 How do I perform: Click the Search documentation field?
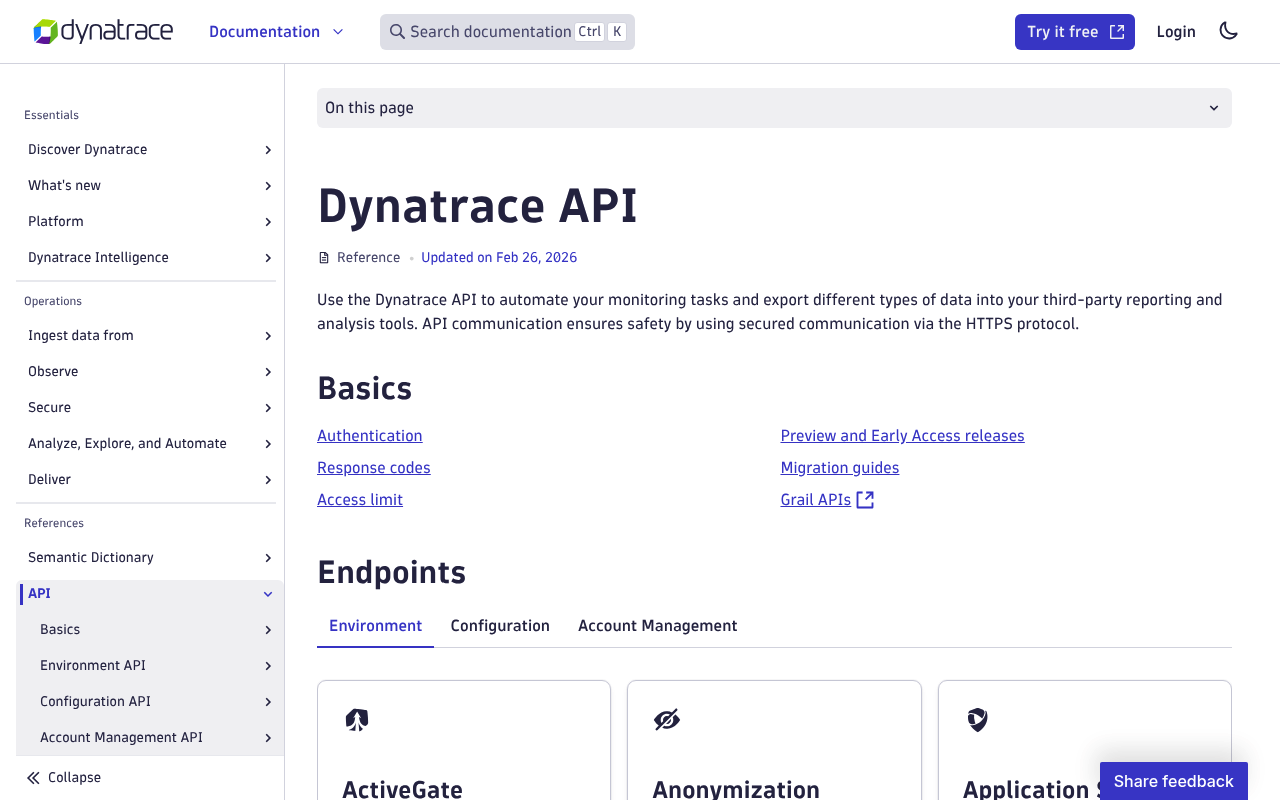coord(507,32)
